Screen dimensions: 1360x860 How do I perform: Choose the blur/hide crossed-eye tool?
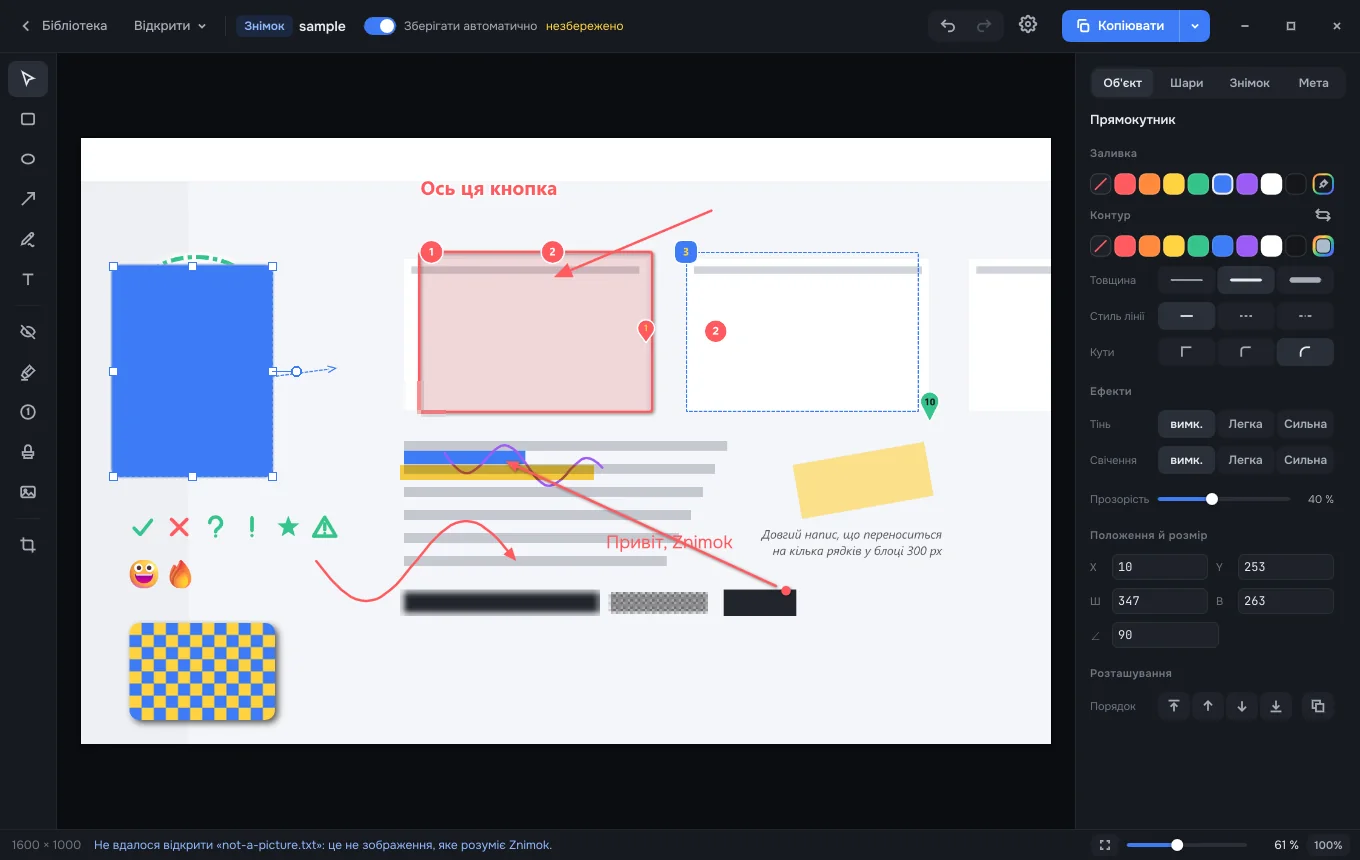(x=28, y=332)
